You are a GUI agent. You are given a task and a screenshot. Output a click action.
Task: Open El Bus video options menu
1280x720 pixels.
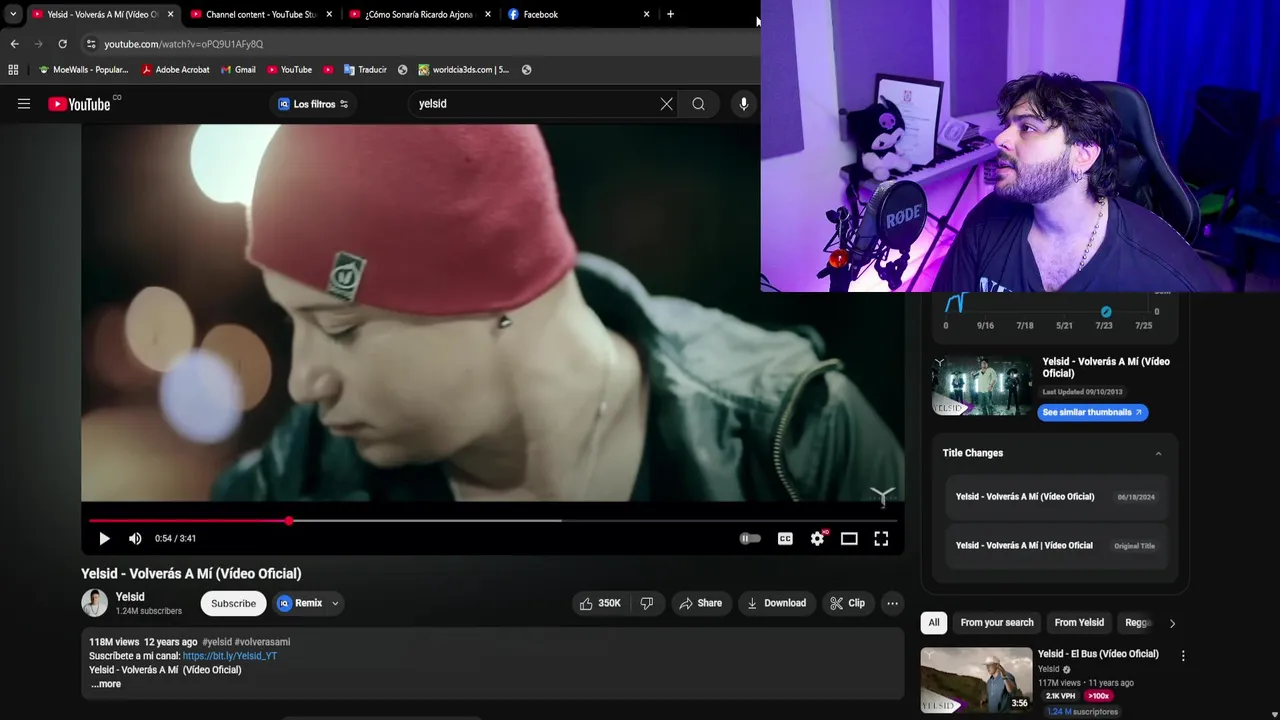1183,656
